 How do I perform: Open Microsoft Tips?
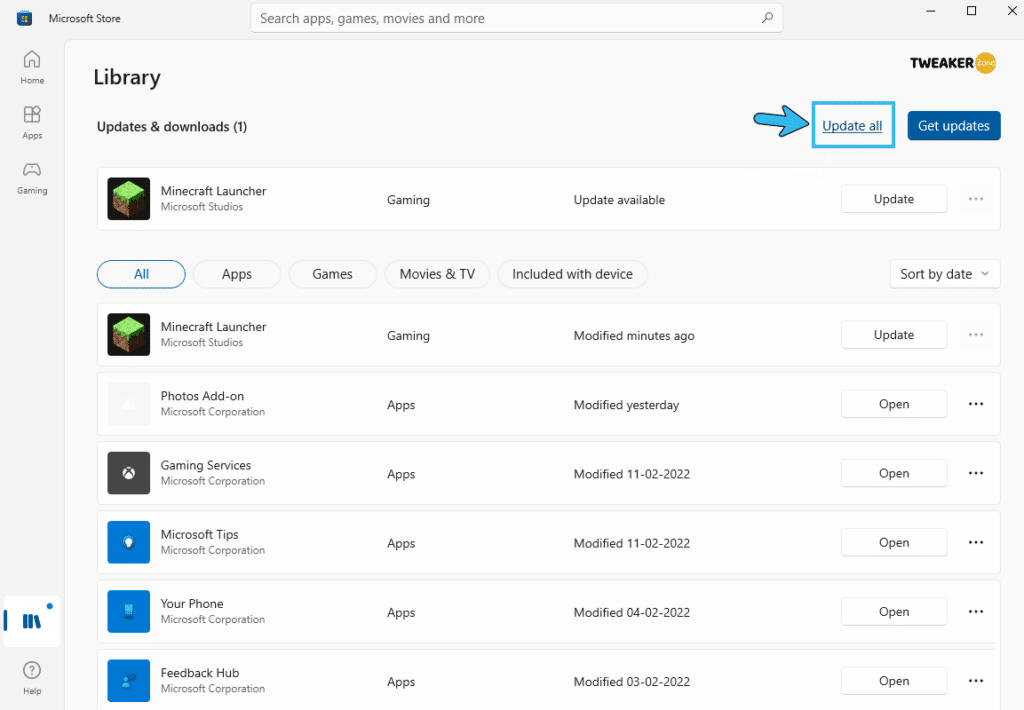(894, 543)
